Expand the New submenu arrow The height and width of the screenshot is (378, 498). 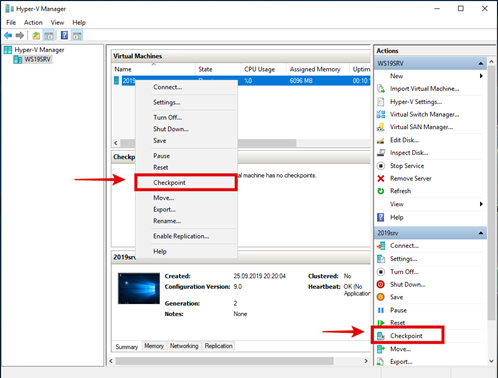[481, 76]
